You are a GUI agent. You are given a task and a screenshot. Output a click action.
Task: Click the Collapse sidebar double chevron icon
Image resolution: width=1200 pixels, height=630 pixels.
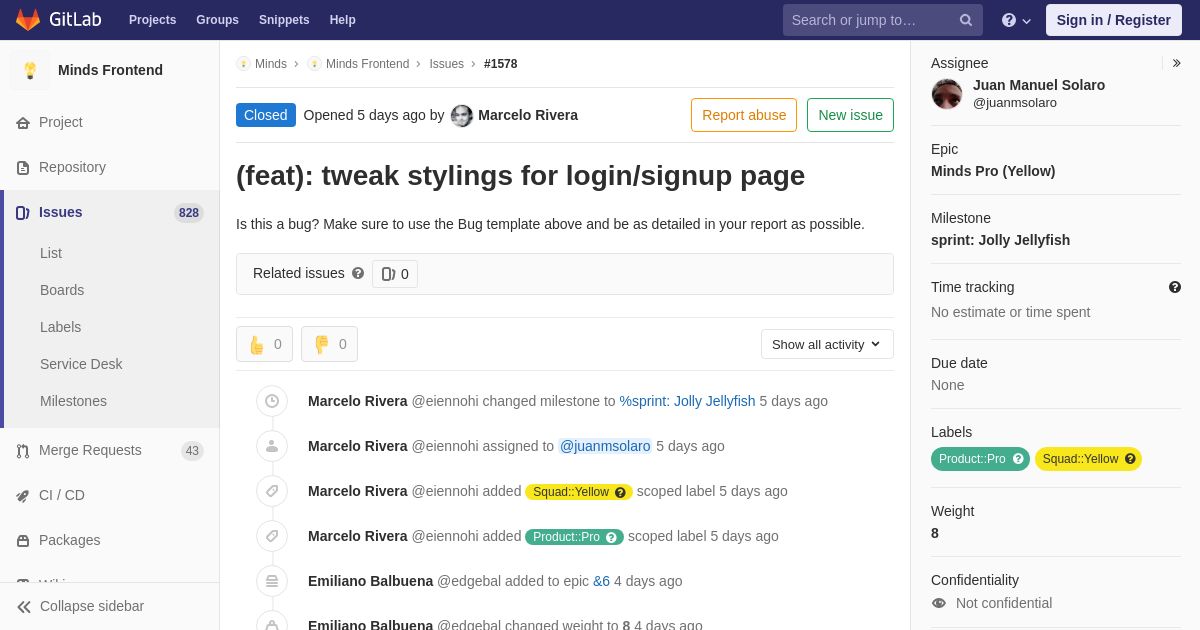[x=24, y=607]
